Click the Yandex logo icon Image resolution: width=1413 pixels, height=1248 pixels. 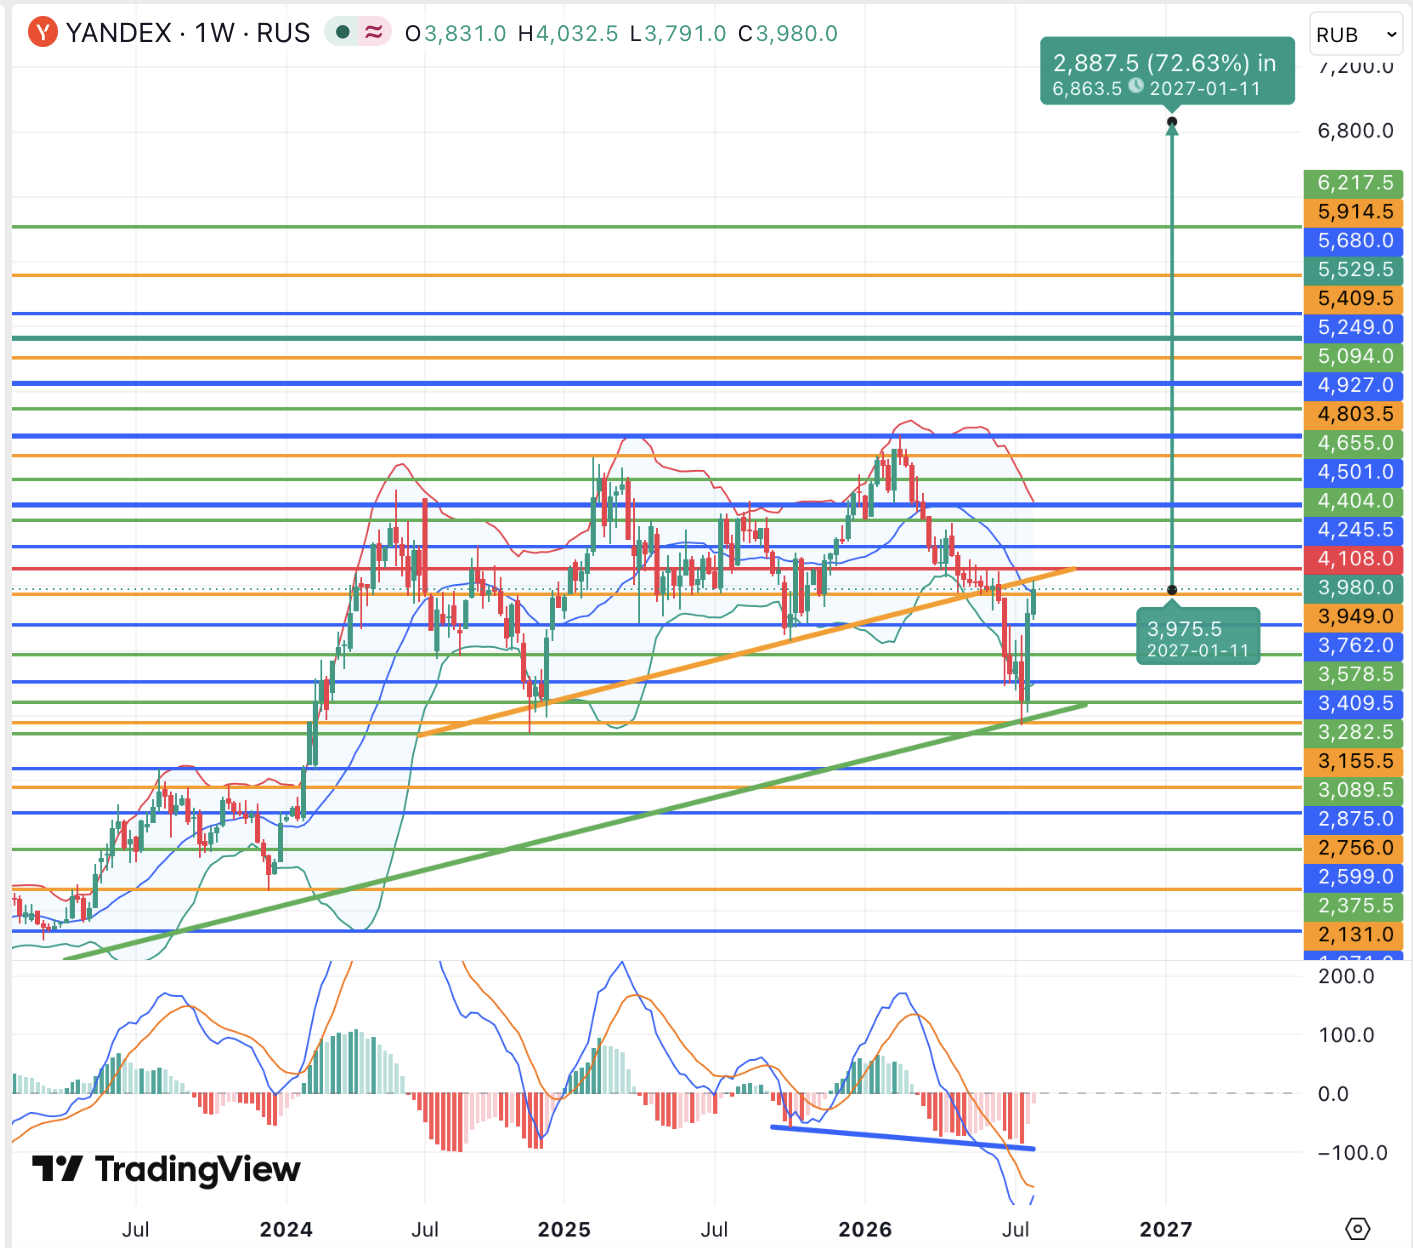pos(43,33)
